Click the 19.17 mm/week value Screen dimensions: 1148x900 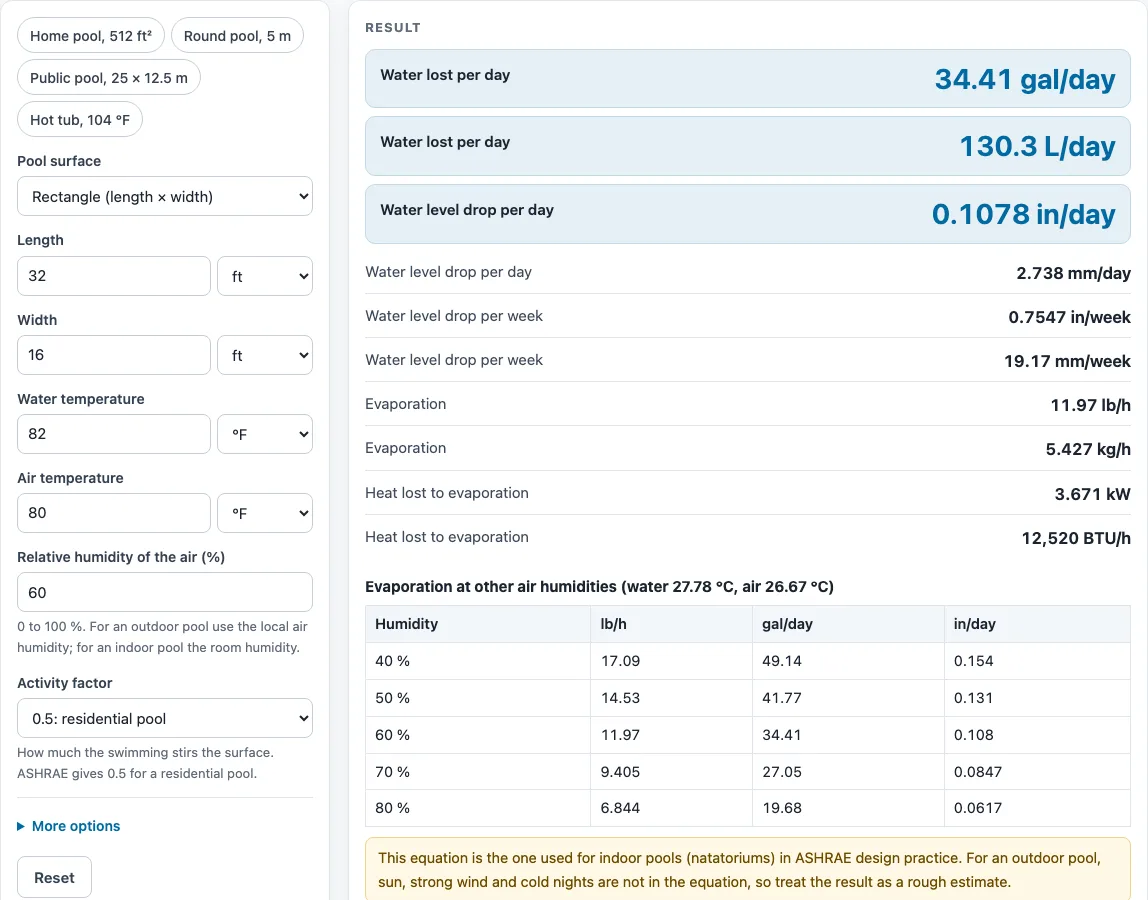pos(1067,361)
